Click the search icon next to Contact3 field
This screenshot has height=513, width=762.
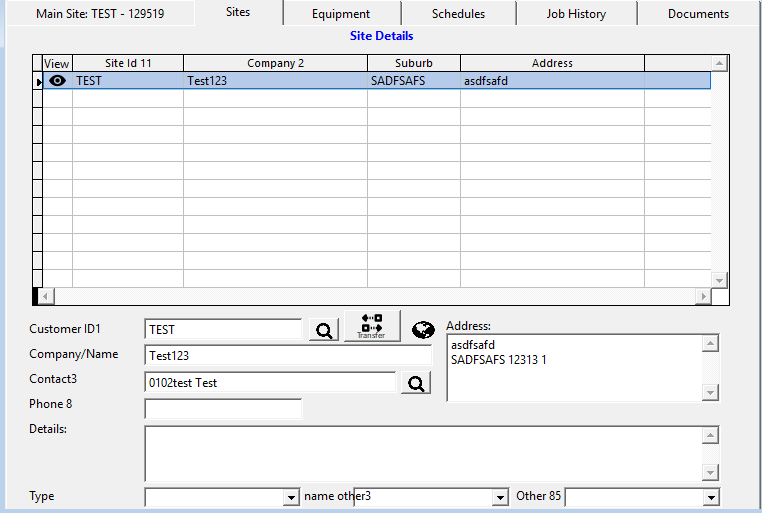coord(416,383)
